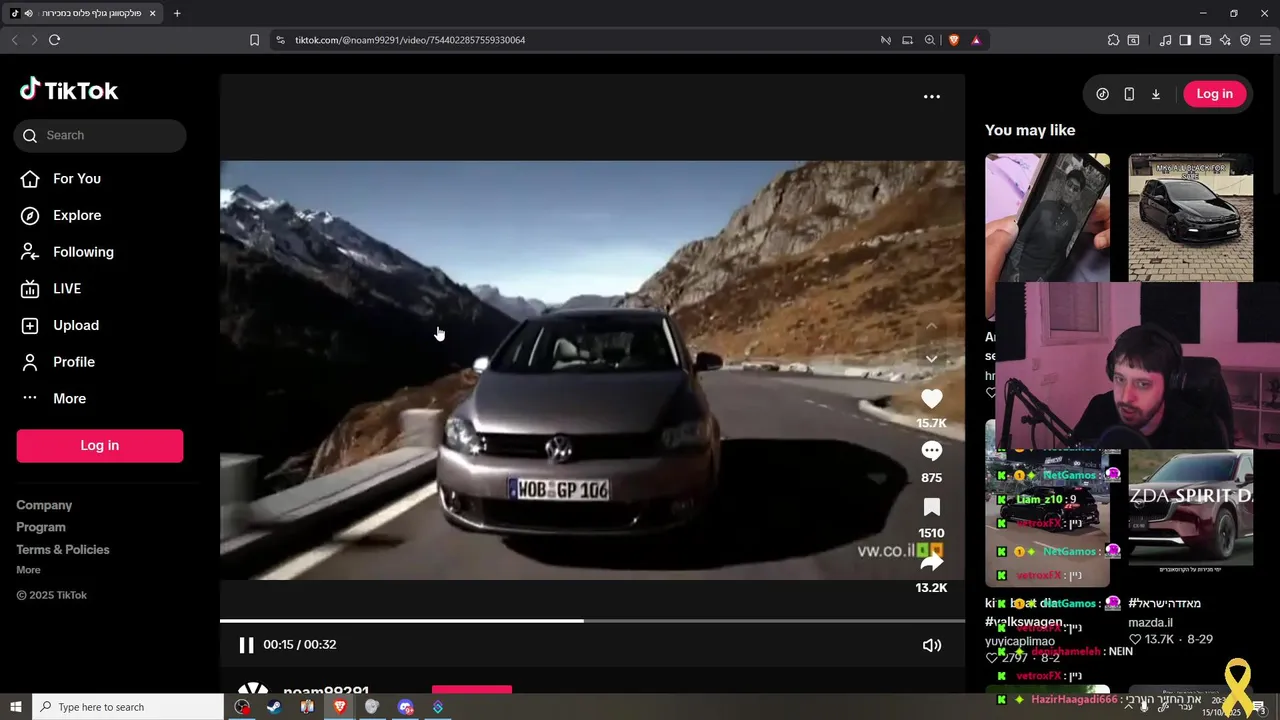
Task: Reload the page in browser toolbar
Action: pos(54,40)
